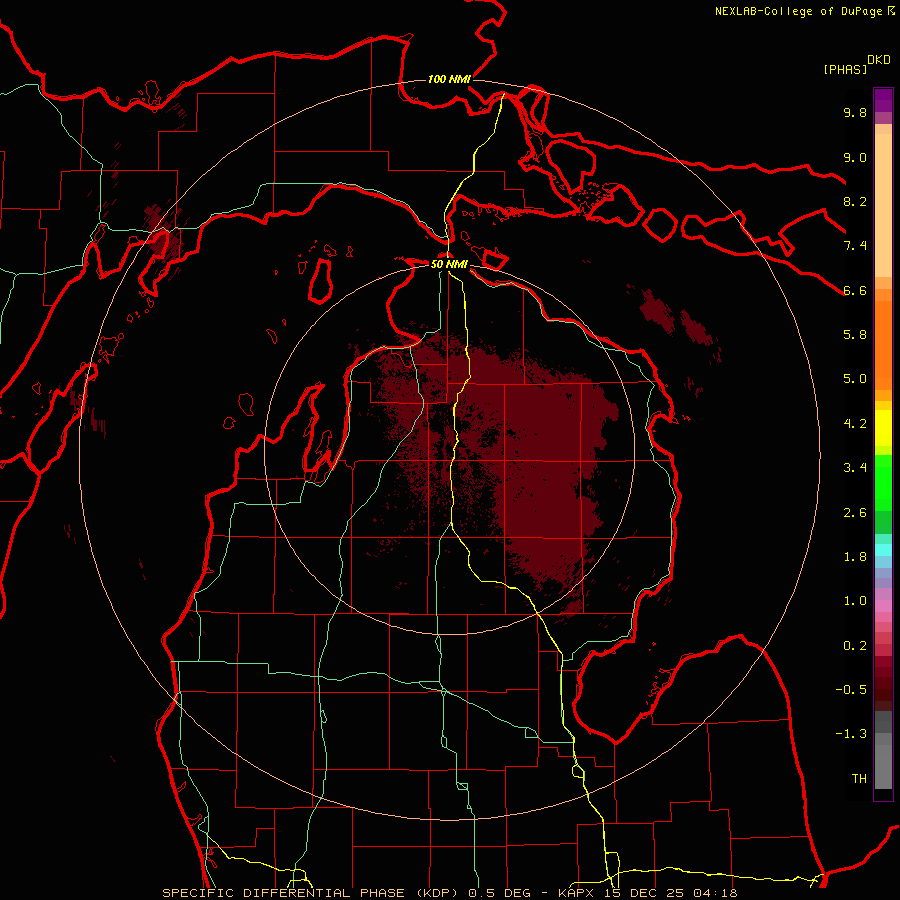900x900 pixels.
Task: Click the cyan band above 1.8
Action: pos(883,550)
